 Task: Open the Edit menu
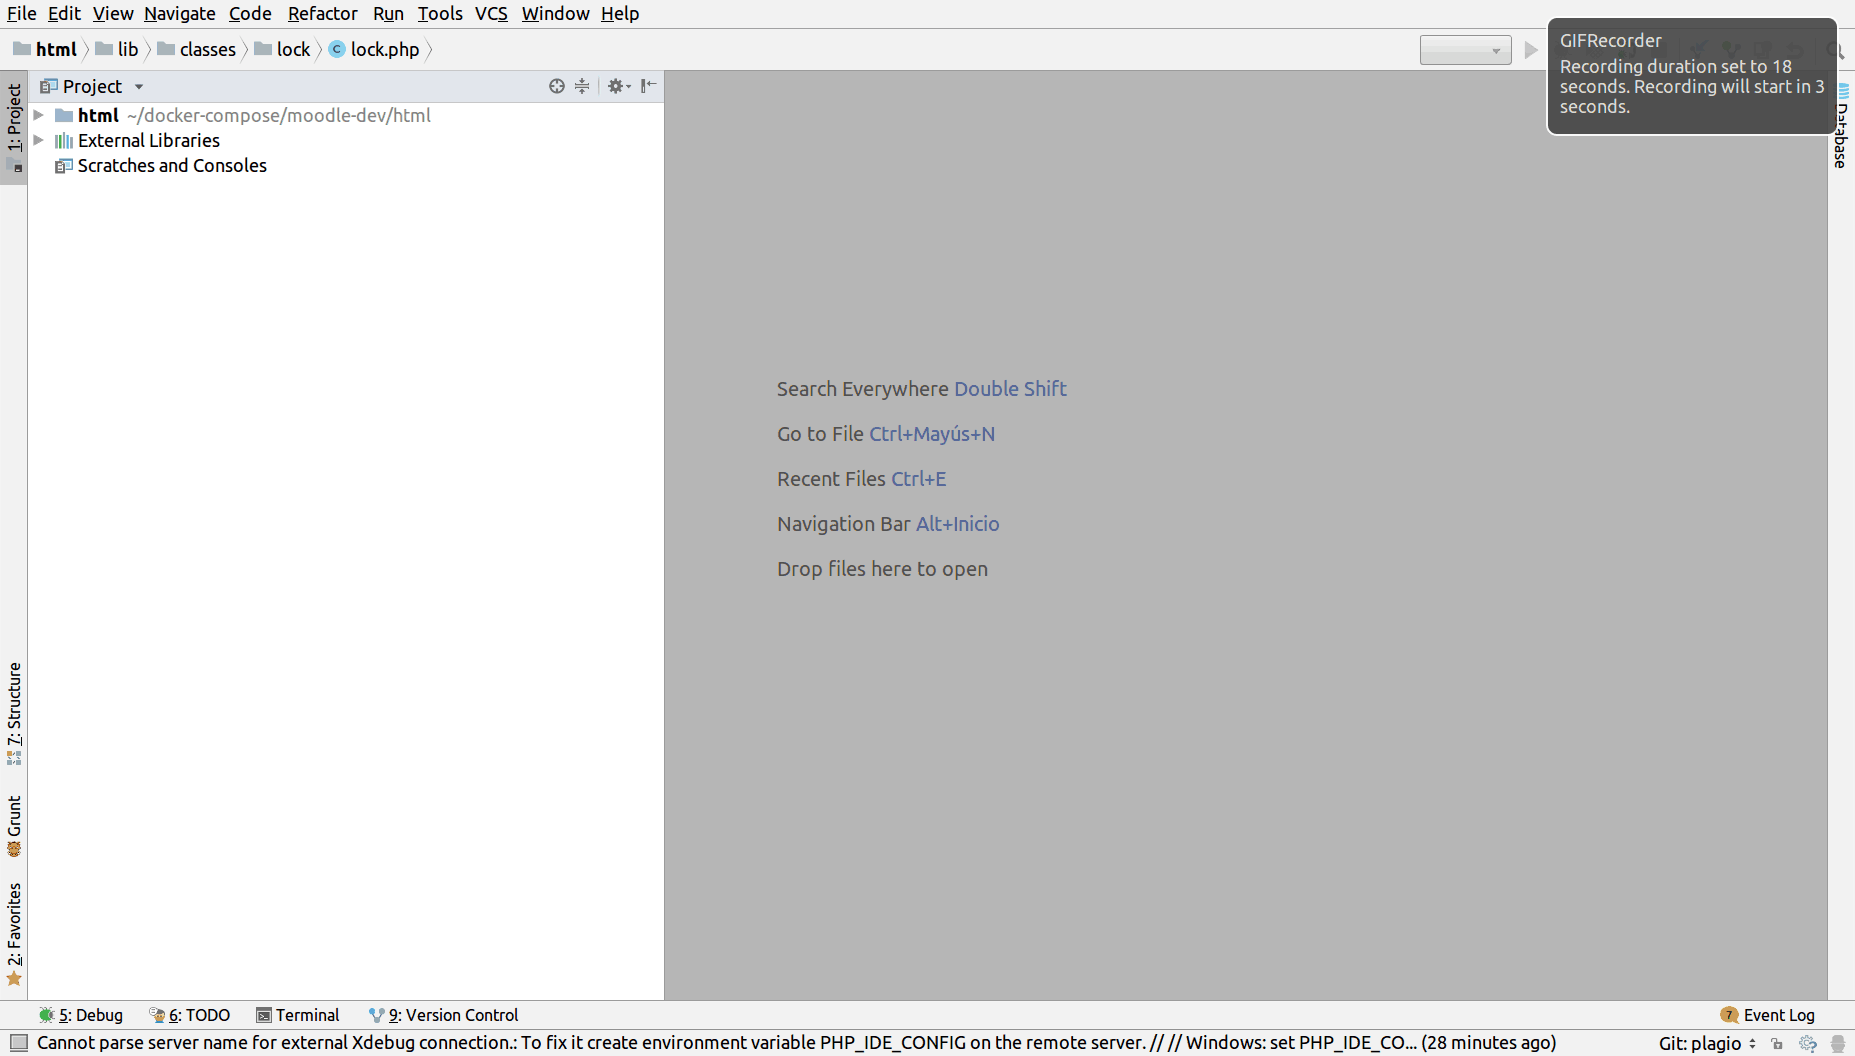tap(64, 13)
